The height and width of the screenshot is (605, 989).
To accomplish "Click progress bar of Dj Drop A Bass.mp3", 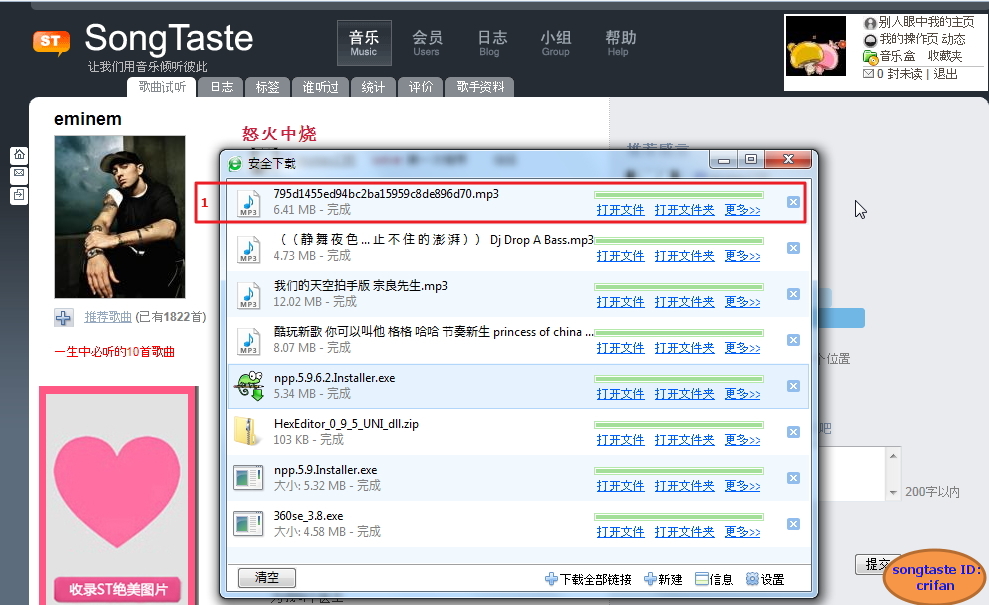I will pyautogui.click(x=678, y=241).
